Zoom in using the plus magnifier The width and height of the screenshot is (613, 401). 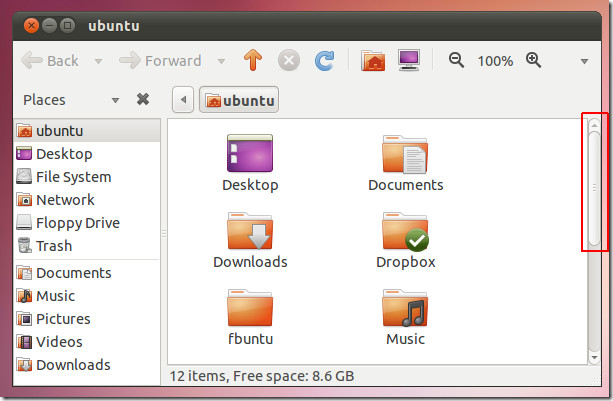533,61
